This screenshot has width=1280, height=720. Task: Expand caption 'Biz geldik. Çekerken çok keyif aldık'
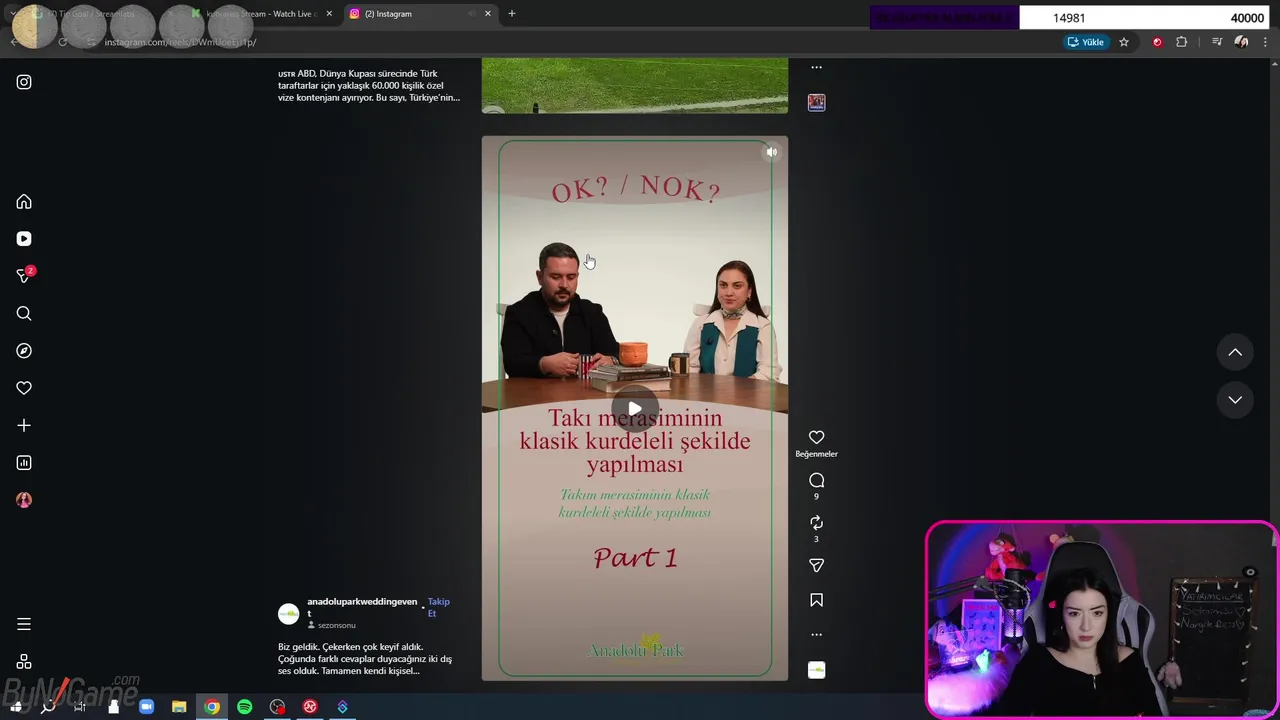[x=365, y=659]
